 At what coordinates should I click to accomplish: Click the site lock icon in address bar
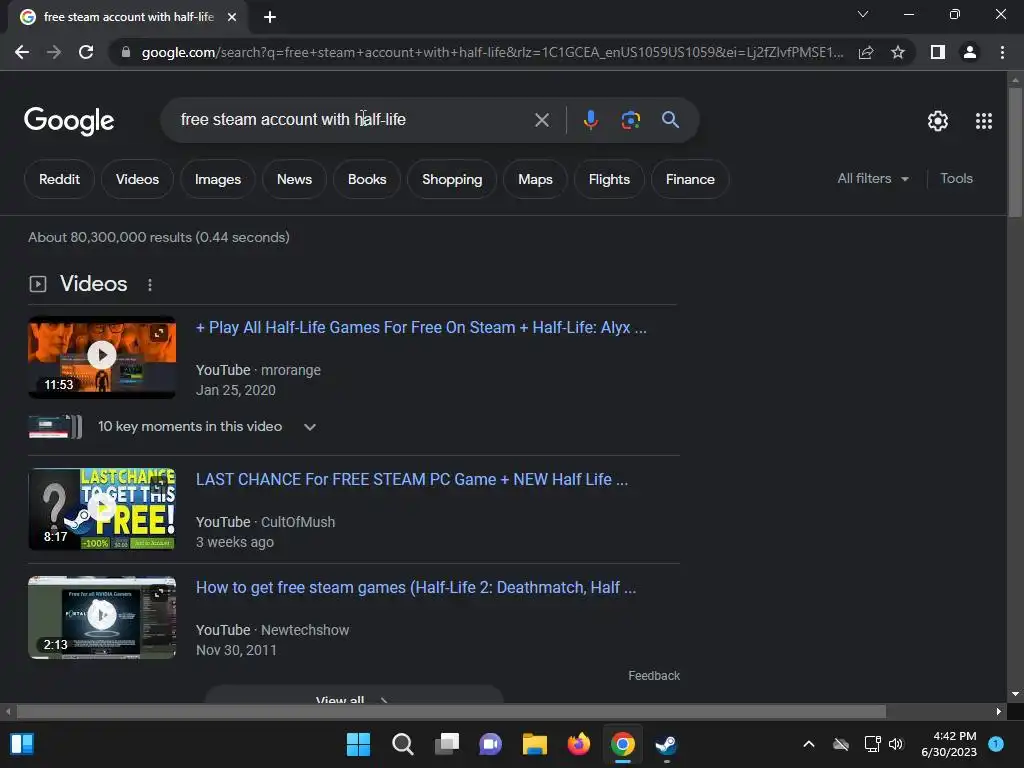pyautogui.click(x=125, y=52)
